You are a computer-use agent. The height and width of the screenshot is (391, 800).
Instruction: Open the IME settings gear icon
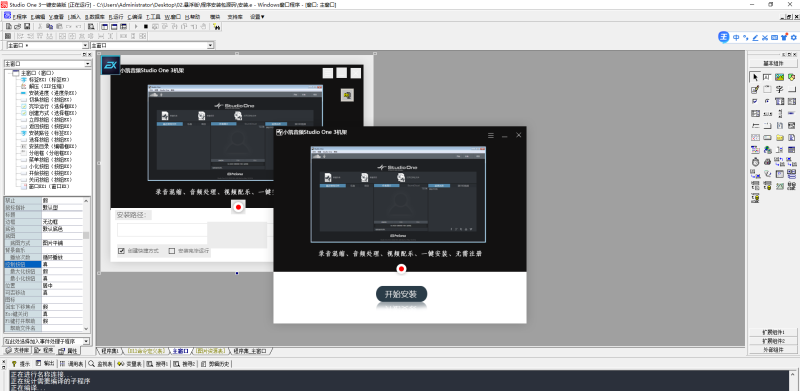coord(793,37)
